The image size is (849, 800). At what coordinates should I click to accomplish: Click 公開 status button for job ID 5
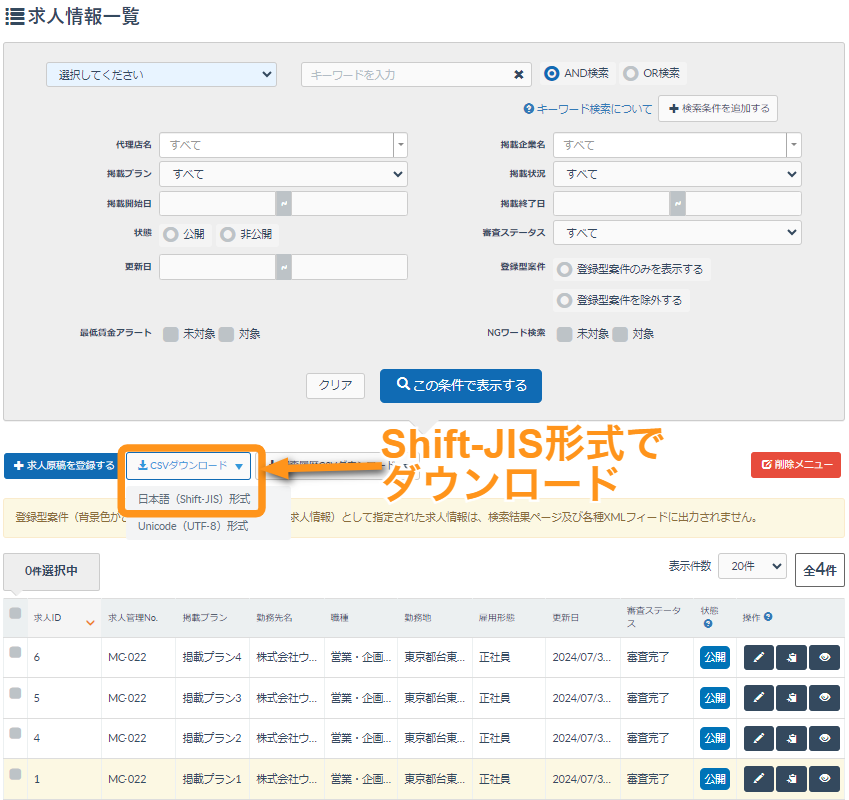(x=715, y=698)
